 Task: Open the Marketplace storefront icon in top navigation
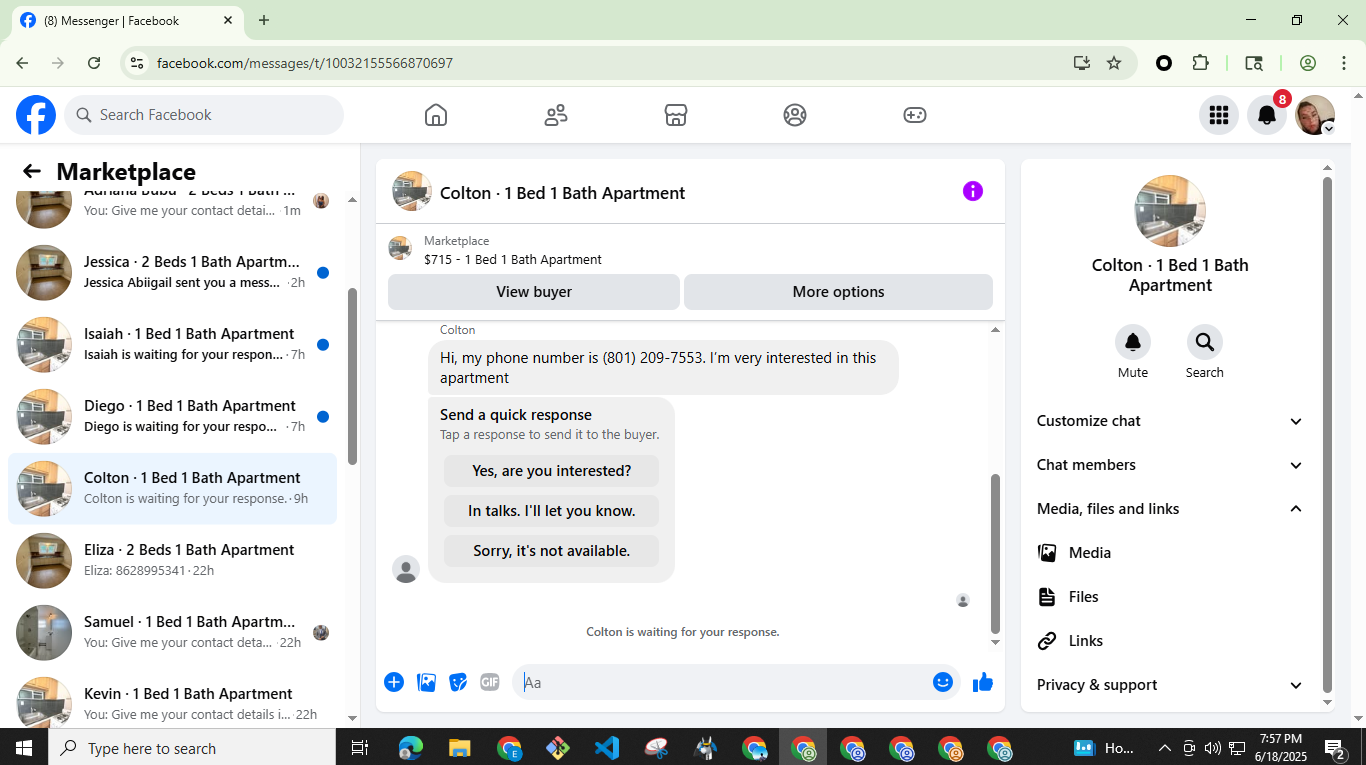pos(676,115)
